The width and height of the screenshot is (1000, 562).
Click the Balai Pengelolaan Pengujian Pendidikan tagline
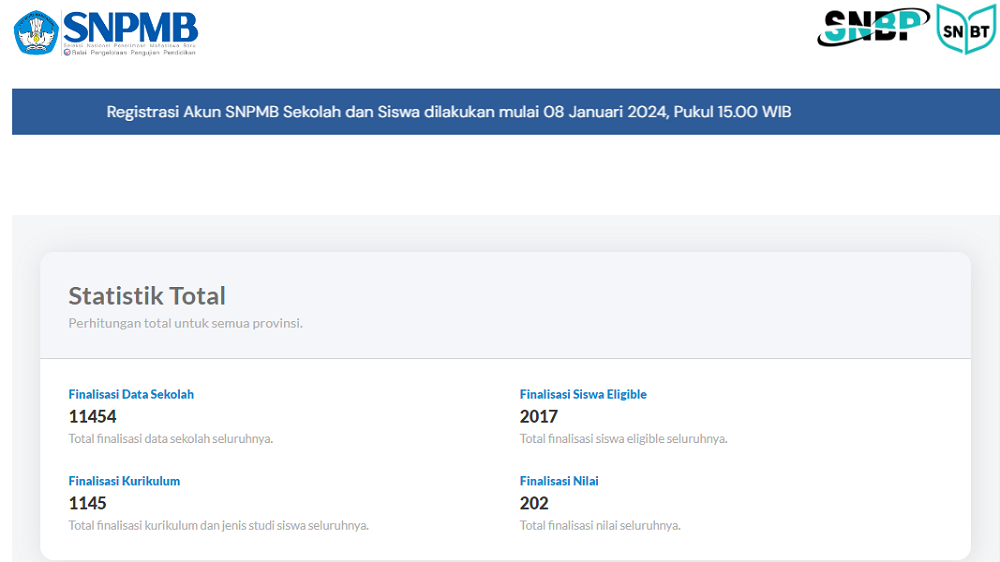coord(132,52)
